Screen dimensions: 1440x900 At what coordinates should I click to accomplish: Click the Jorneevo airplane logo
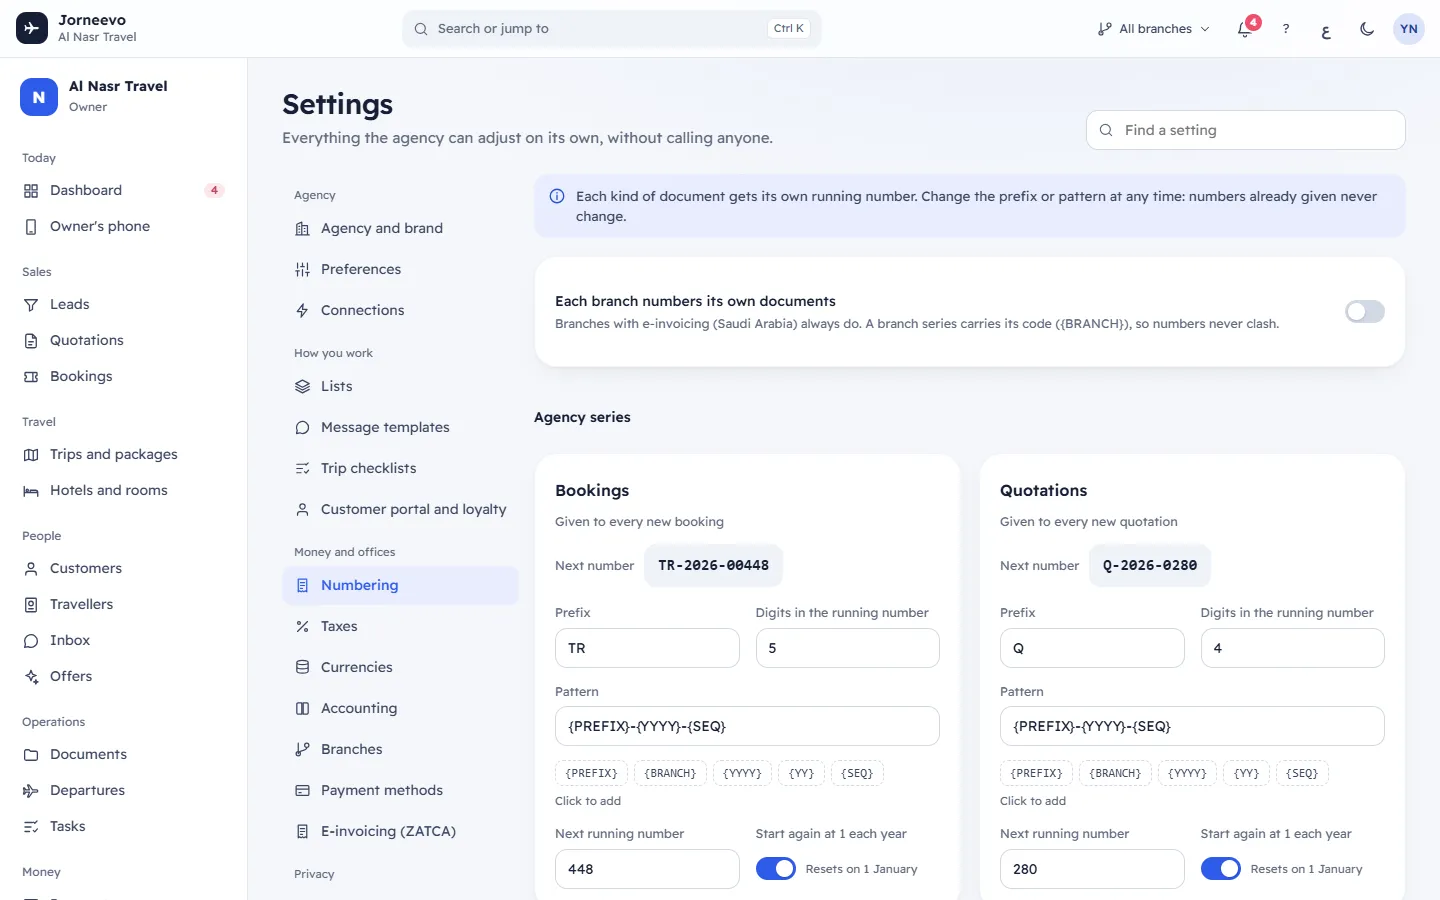(x=32, y=29)
